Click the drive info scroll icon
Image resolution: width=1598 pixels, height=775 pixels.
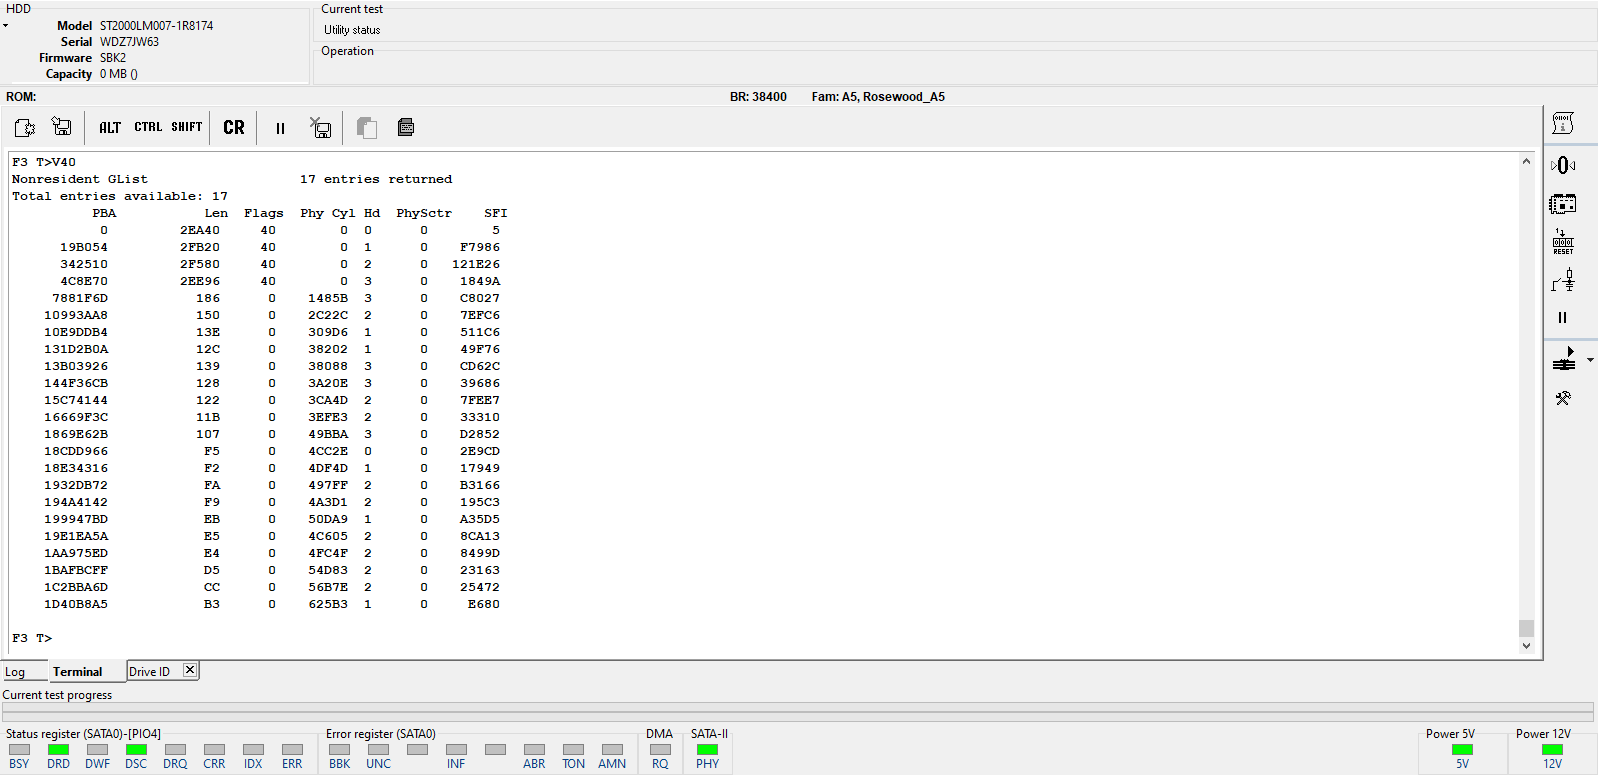[x=1563, y=123]
